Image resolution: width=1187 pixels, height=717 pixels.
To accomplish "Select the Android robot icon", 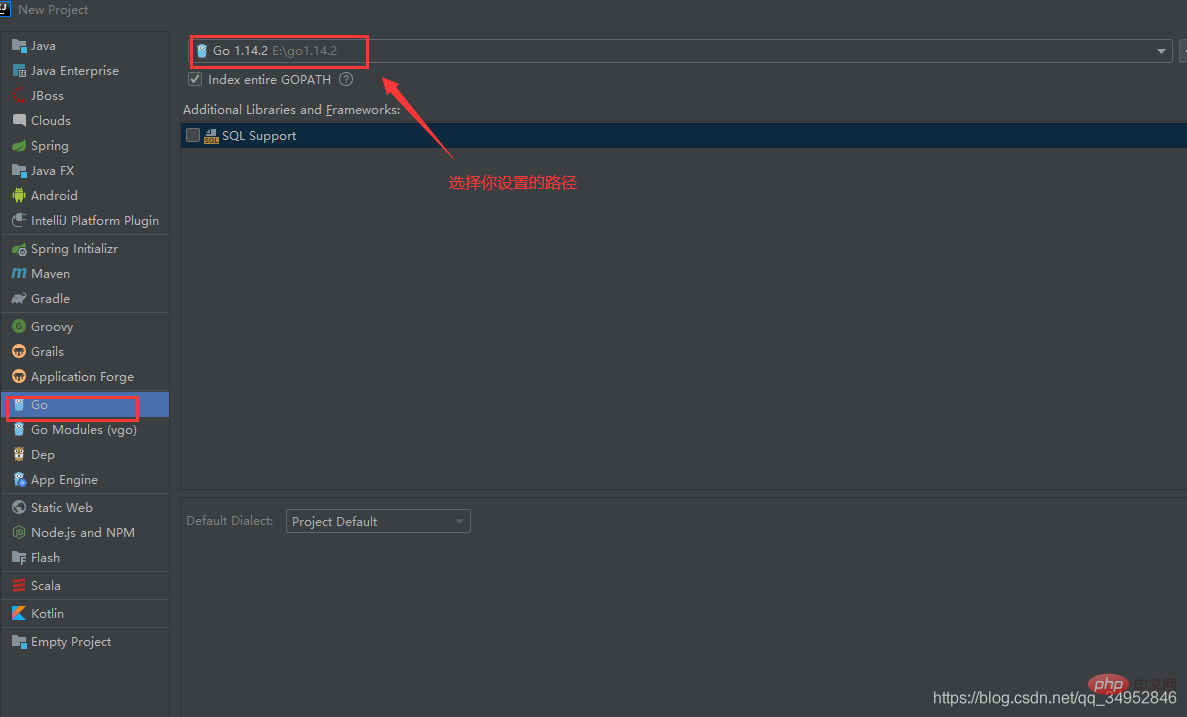I will [x=19, y=195].
